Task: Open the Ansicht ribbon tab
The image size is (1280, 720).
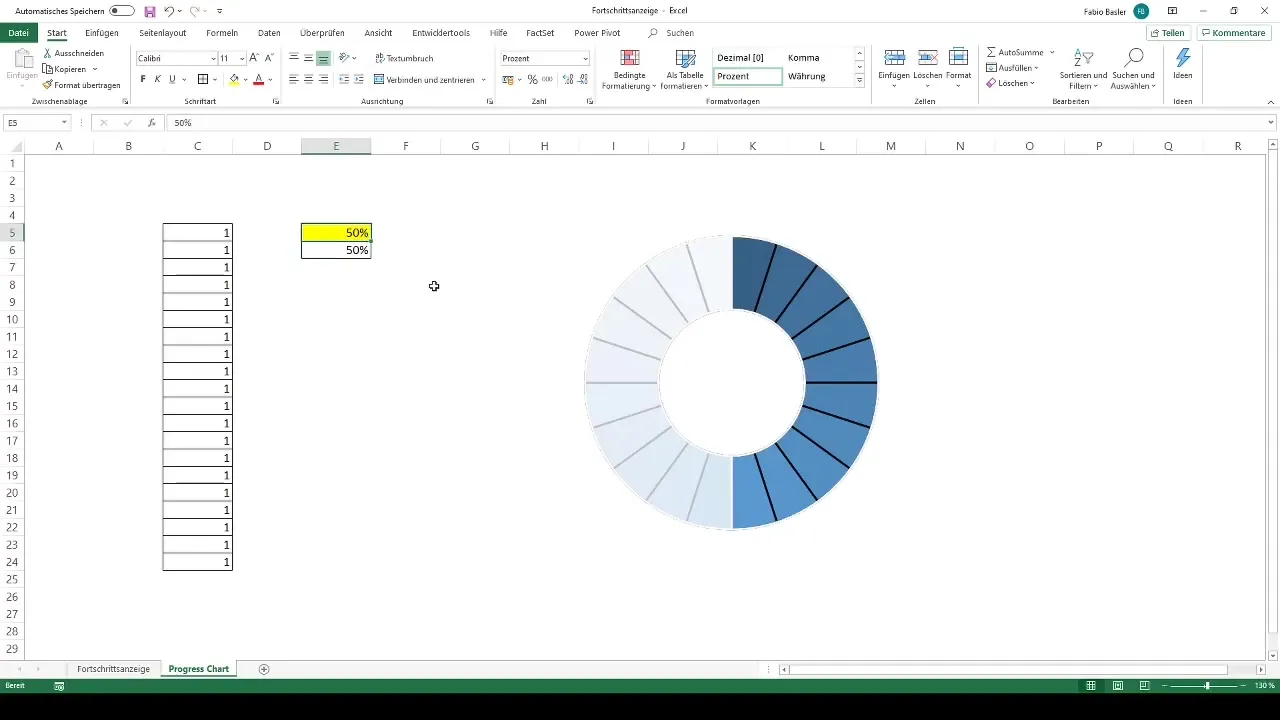Action: pyautogui.click(x=378, y=33)
